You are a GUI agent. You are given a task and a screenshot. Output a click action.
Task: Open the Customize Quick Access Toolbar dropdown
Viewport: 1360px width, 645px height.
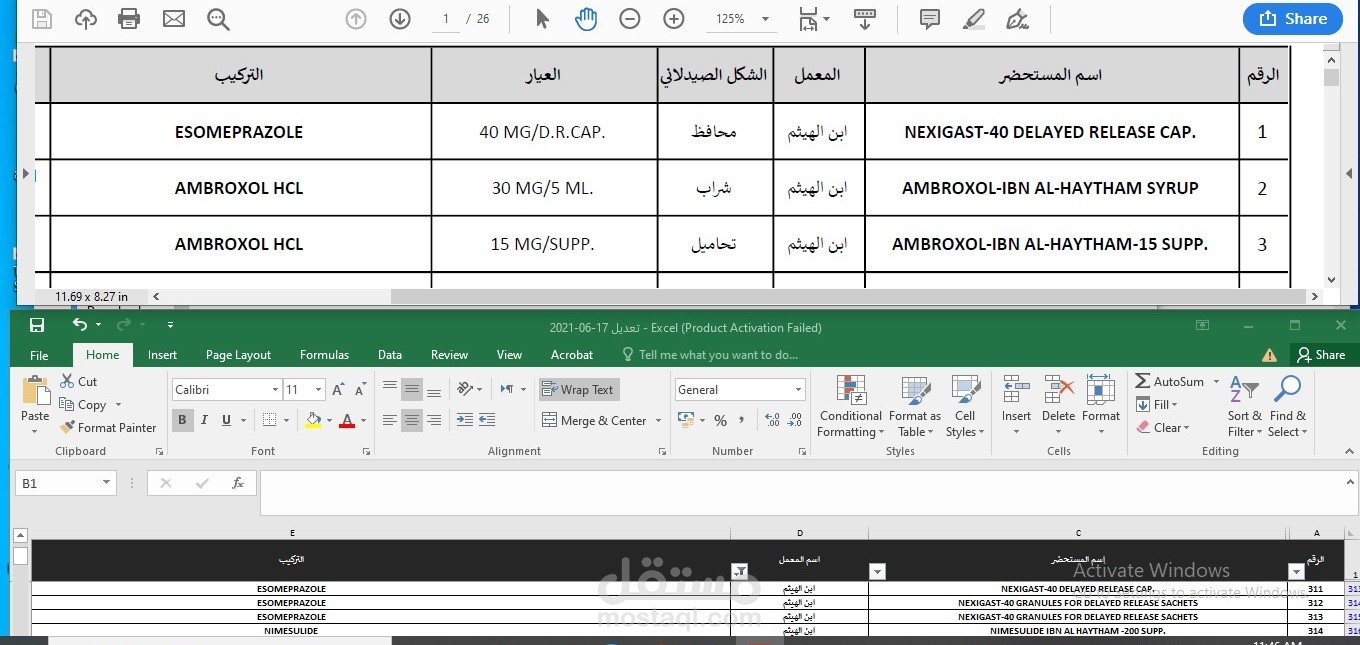(170, 325)
